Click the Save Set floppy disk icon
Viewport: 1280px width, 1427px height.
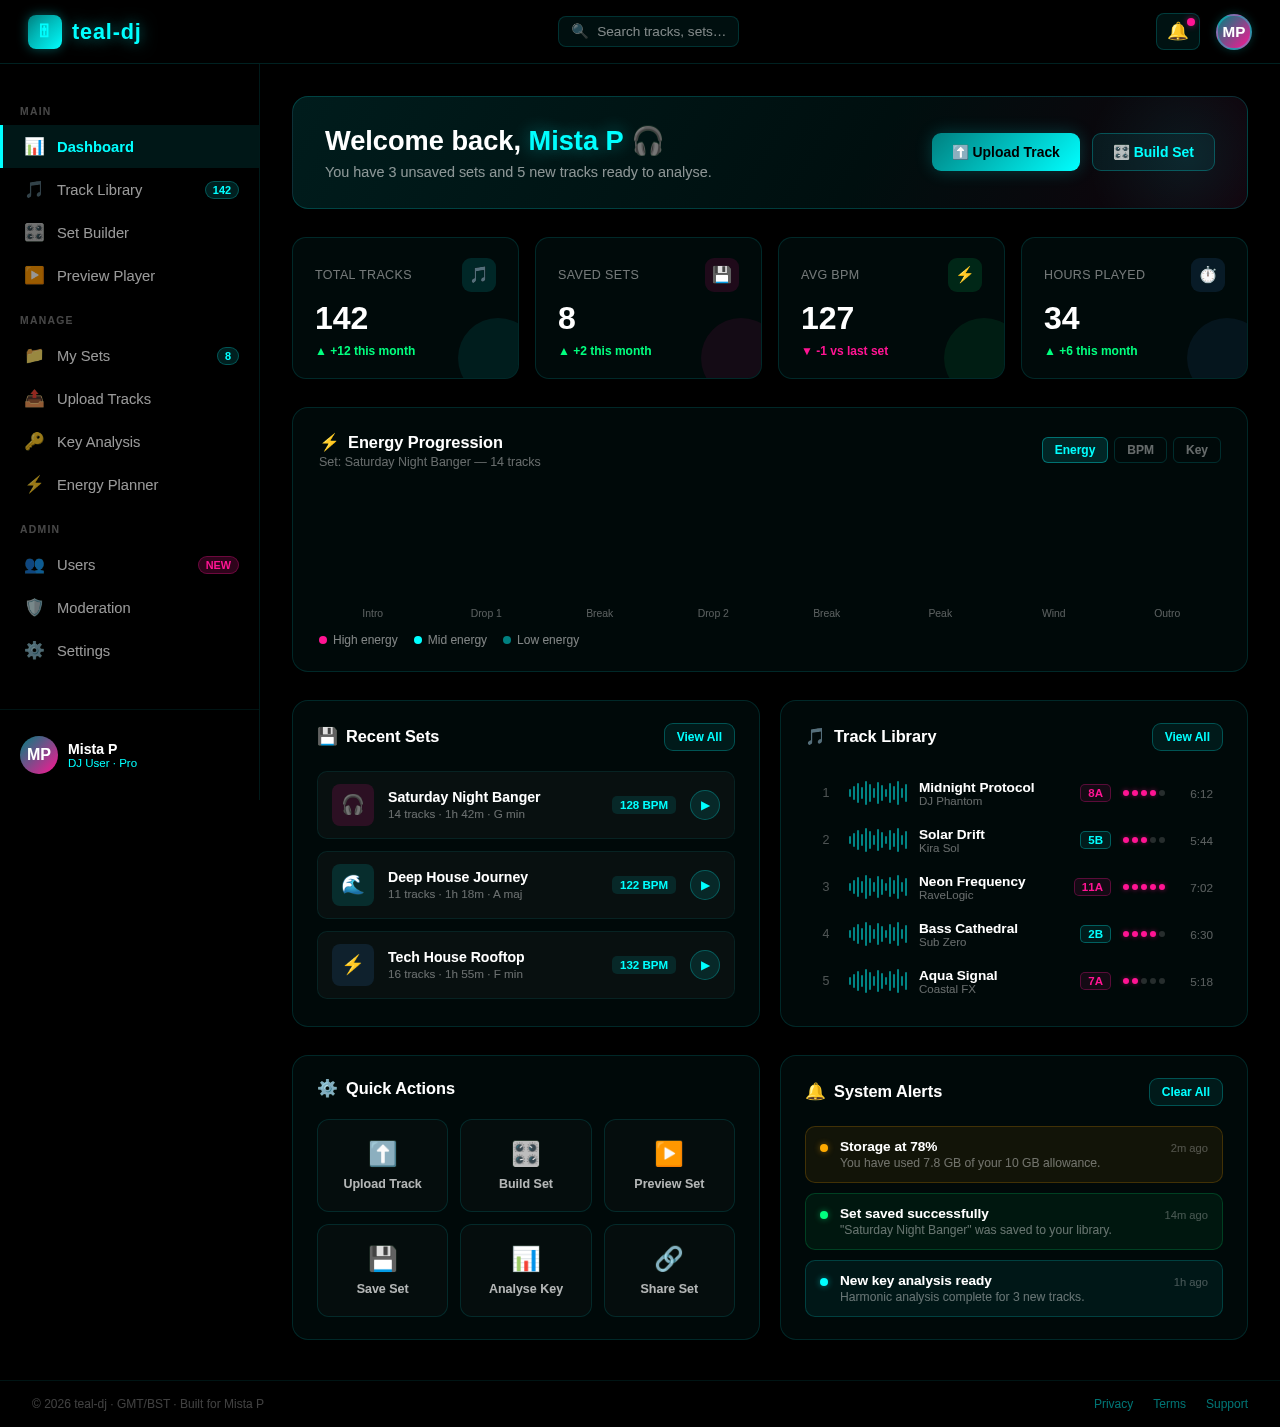click(x=382, y=1258)
